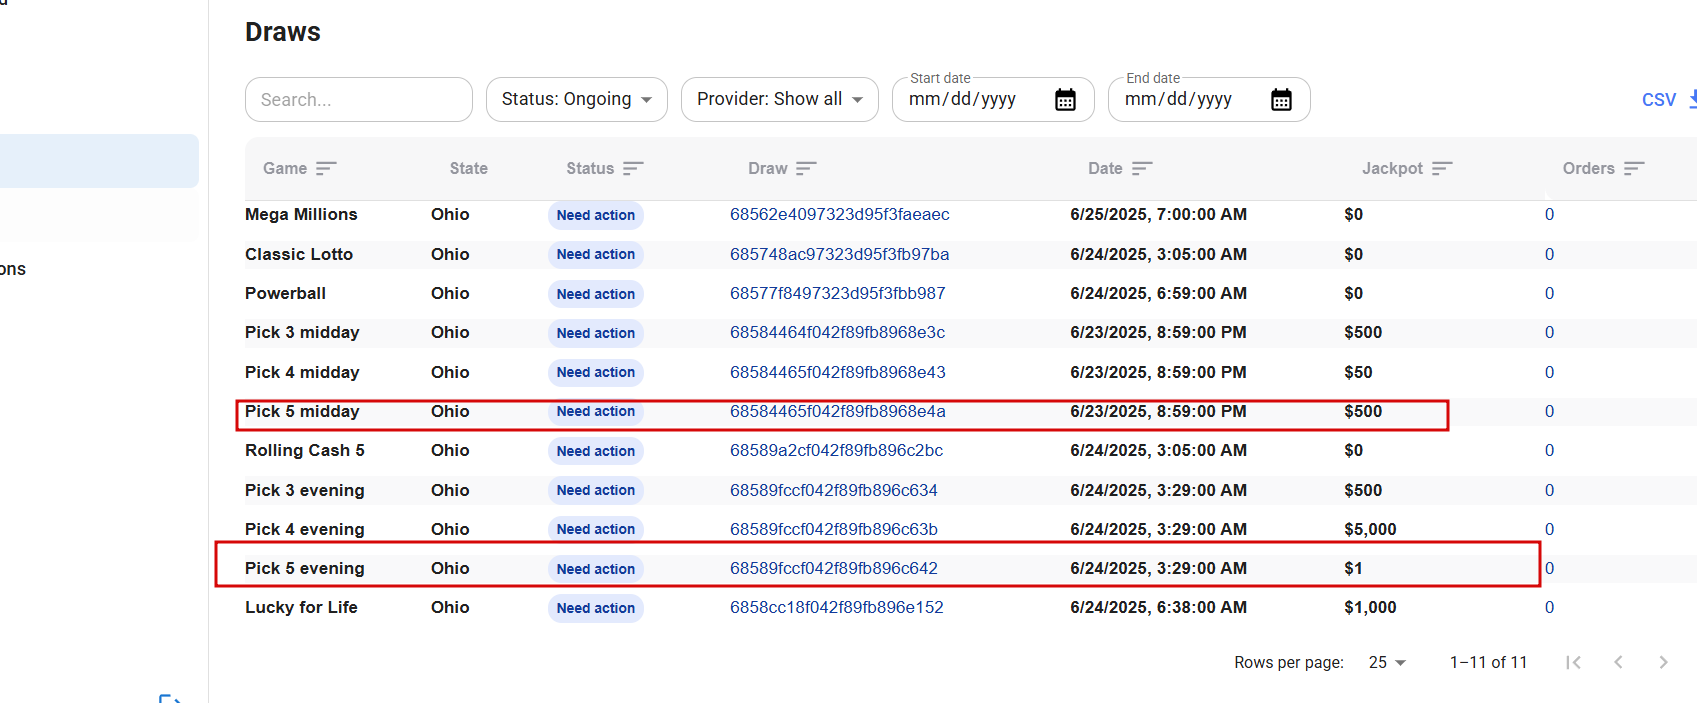The width and height of the screenshot is (1697, 703).
Task: Open draw 68589a2cf042f89fb896c2bc link
Action: coord(837,450)
